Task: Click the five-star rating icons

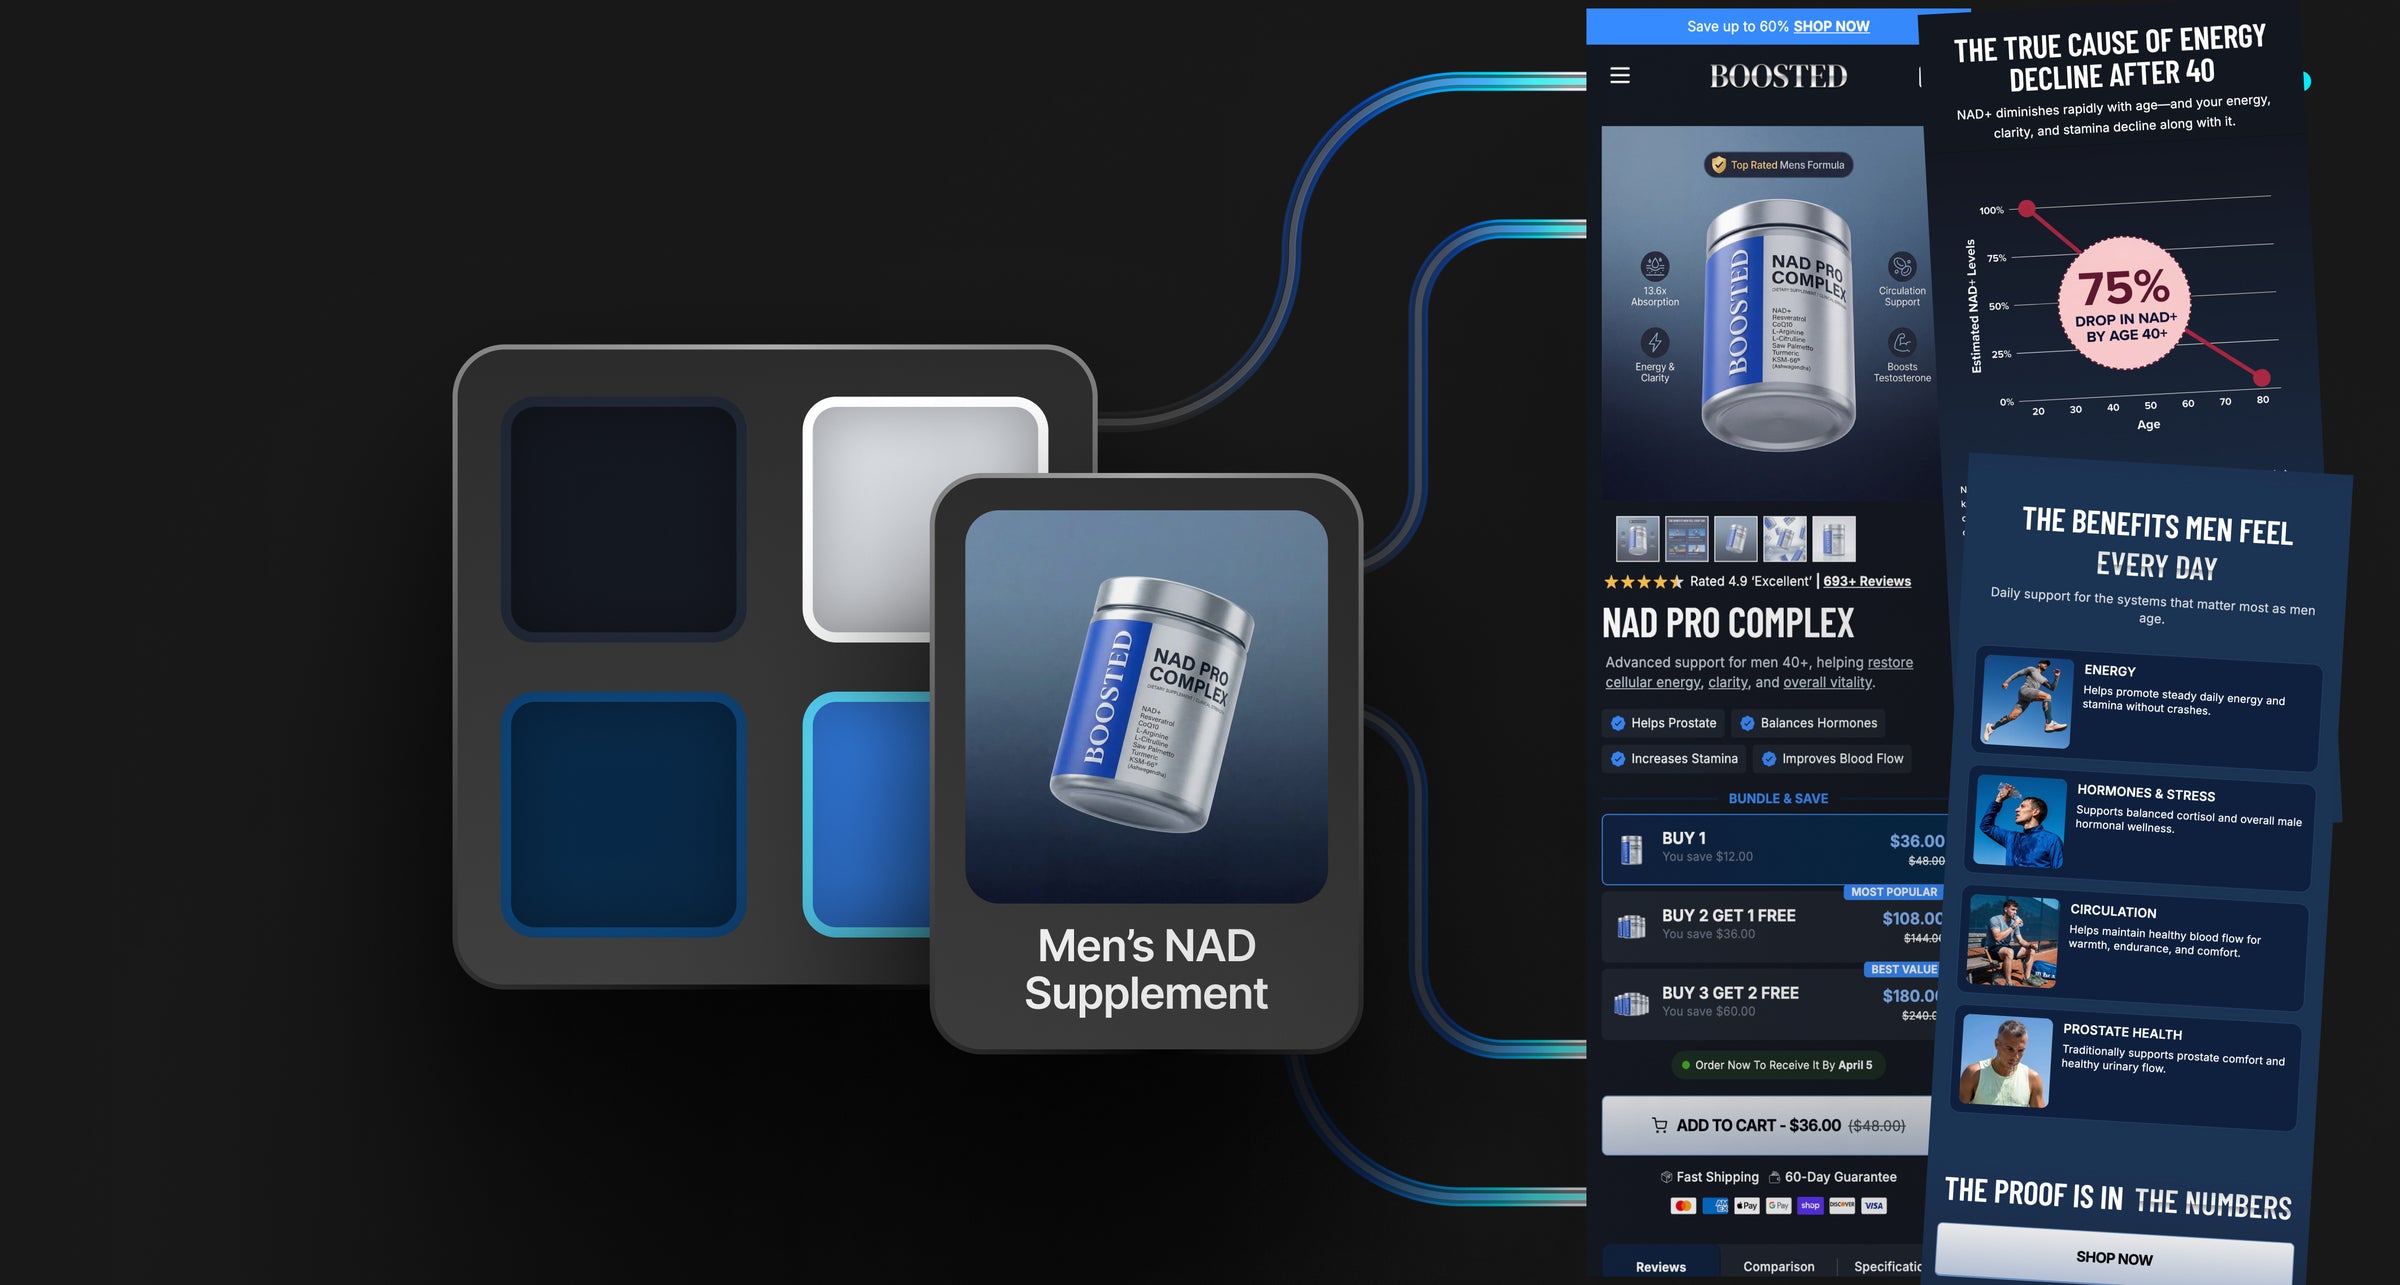Action: click(1643, 582)
